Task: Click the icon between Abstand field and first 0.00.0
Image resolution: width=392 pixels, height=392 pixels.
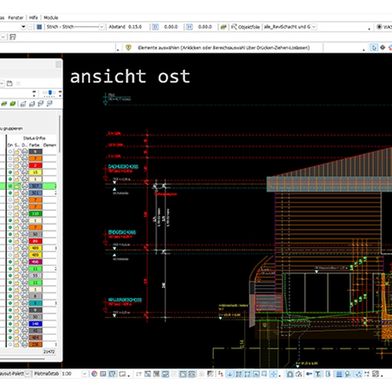Action: pyautogui.click(x=155, y=27)
